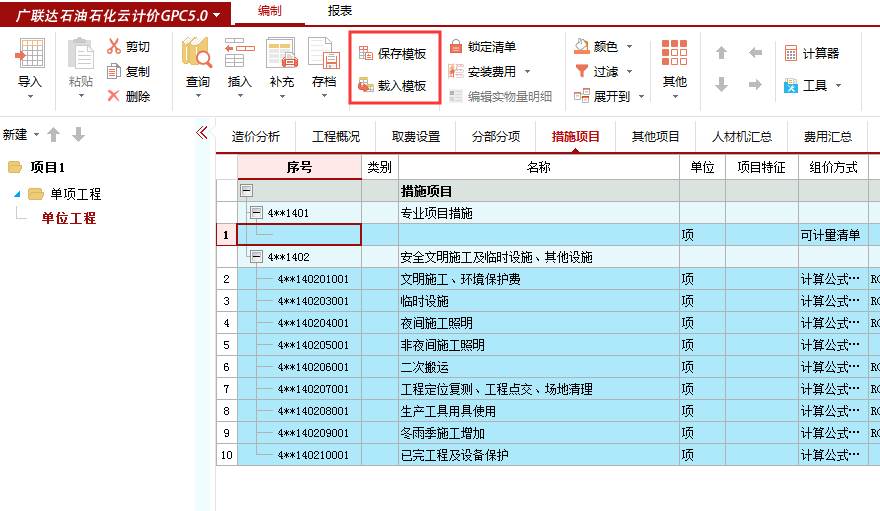Copy selection with 复制
The width and height of the screenshot is (880, 511).
[129, 71]
